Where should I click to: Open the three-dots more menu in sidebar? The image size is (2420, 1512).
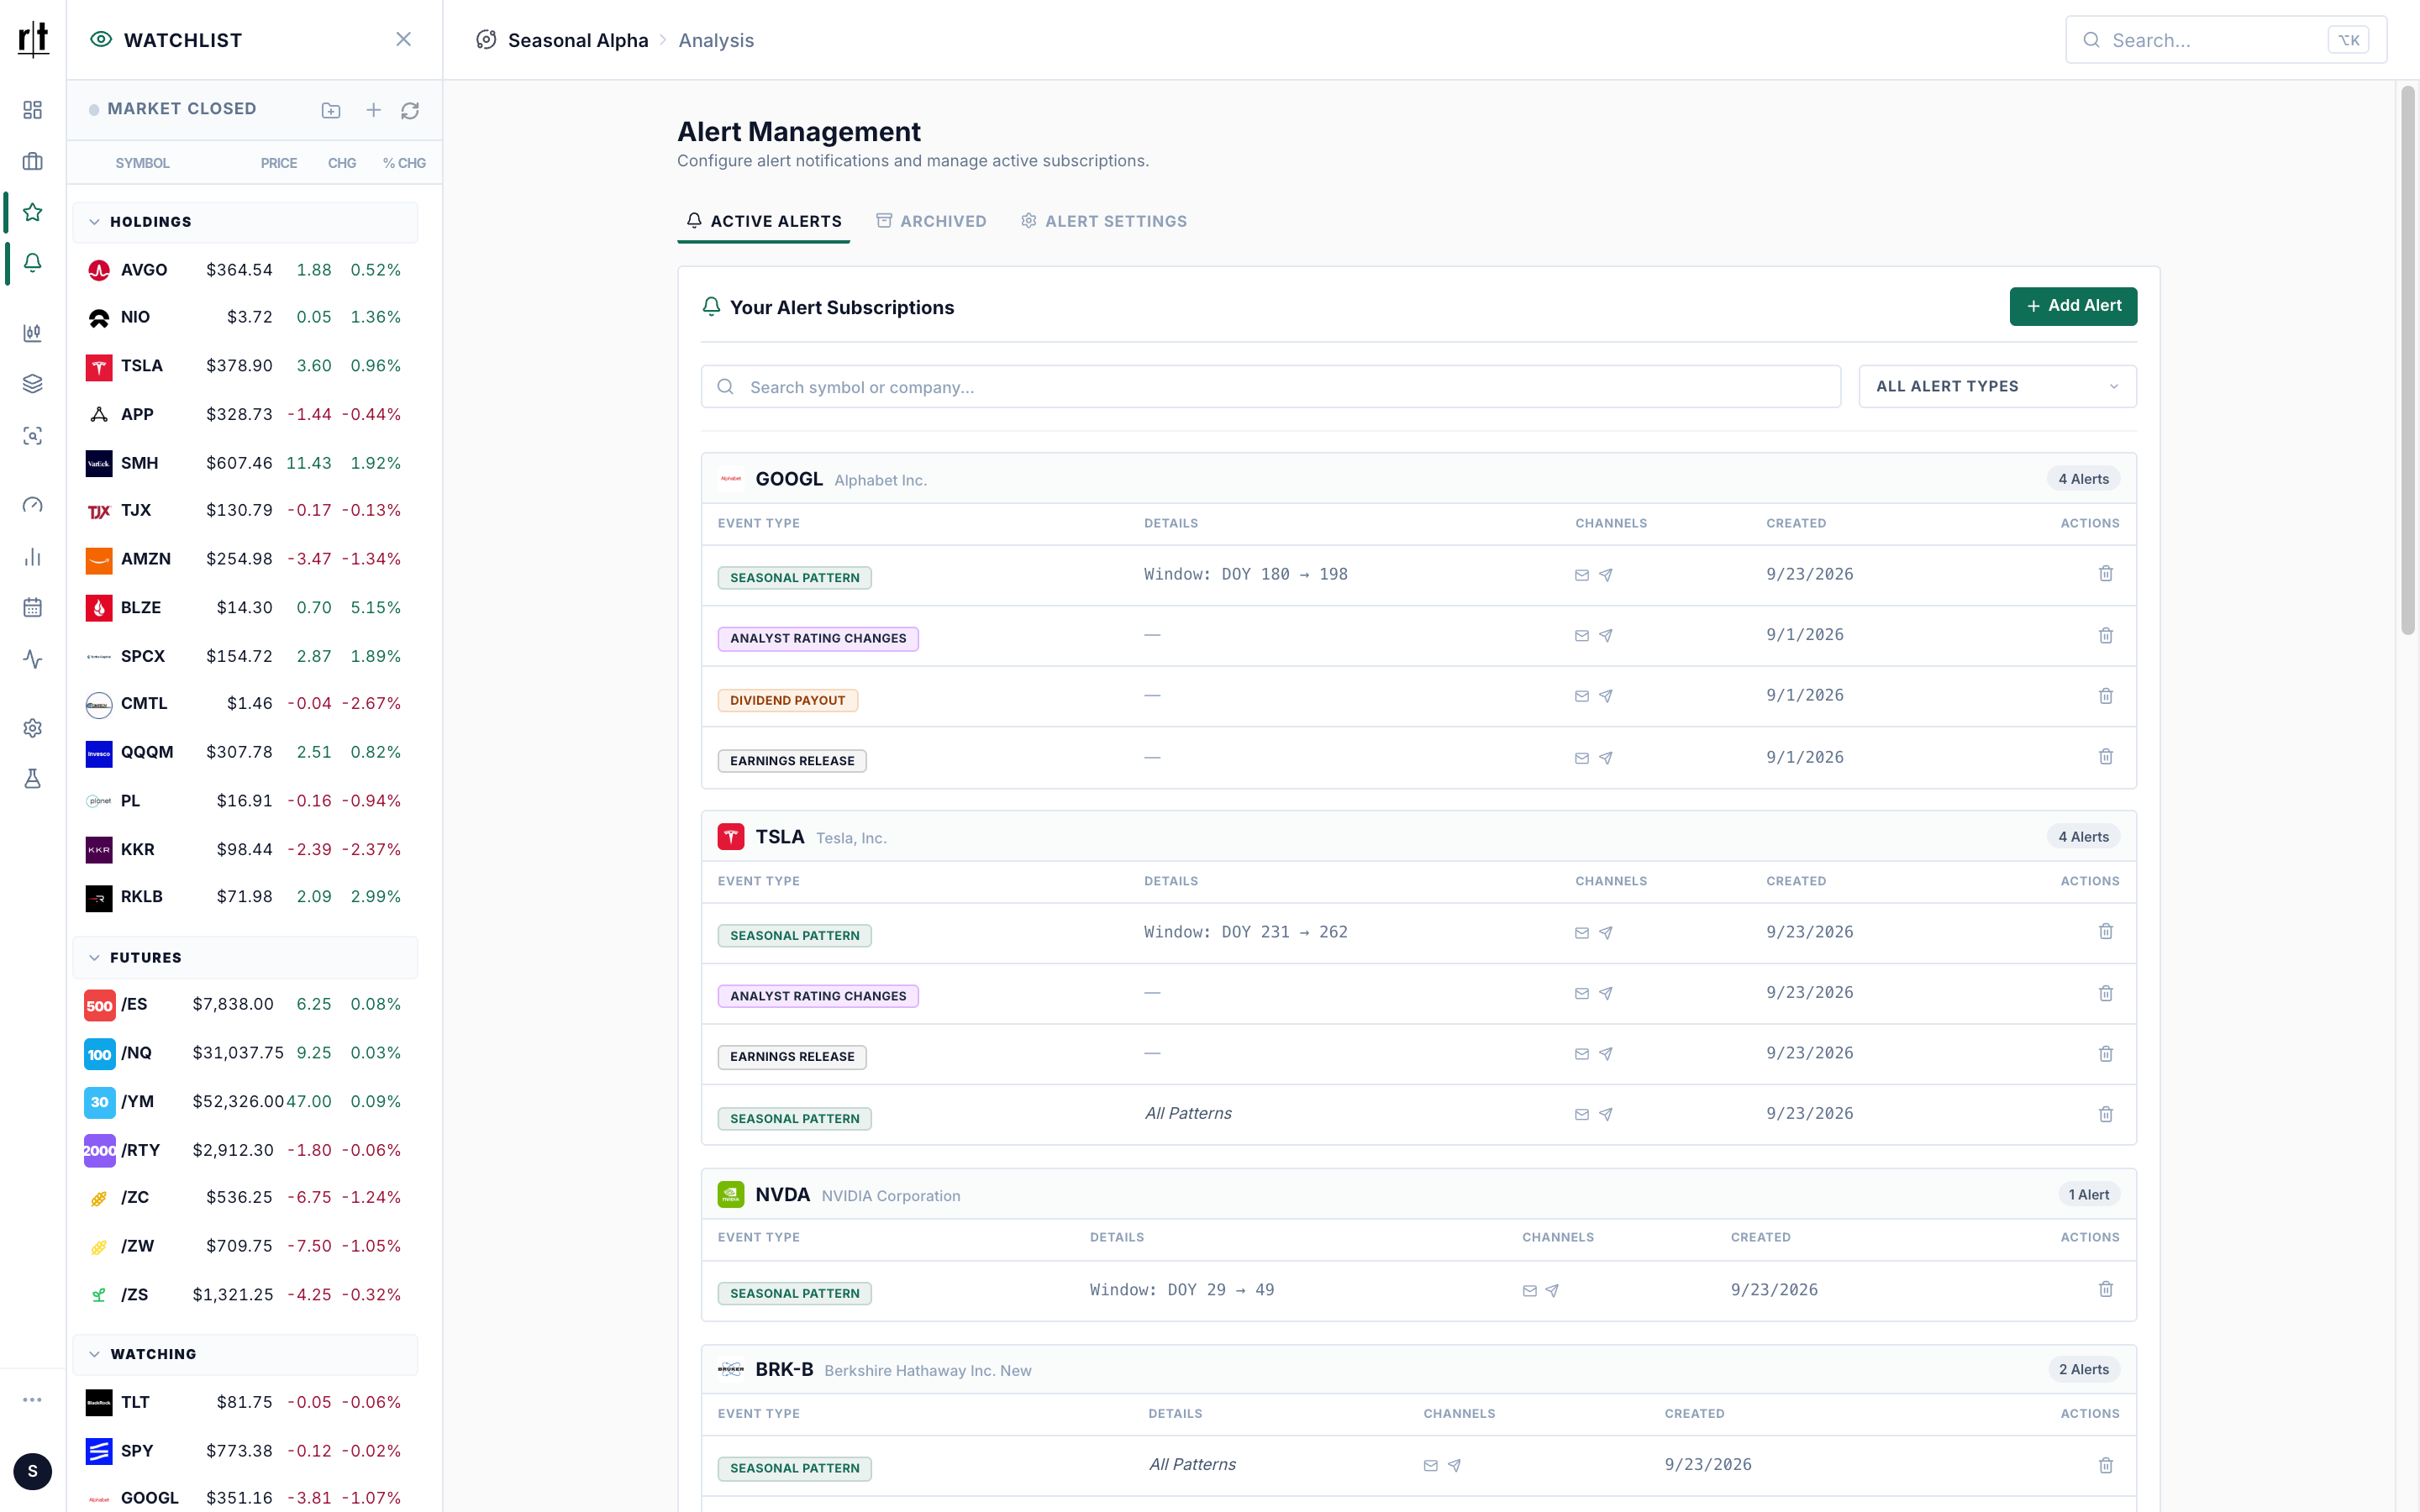click(32, 1400)
